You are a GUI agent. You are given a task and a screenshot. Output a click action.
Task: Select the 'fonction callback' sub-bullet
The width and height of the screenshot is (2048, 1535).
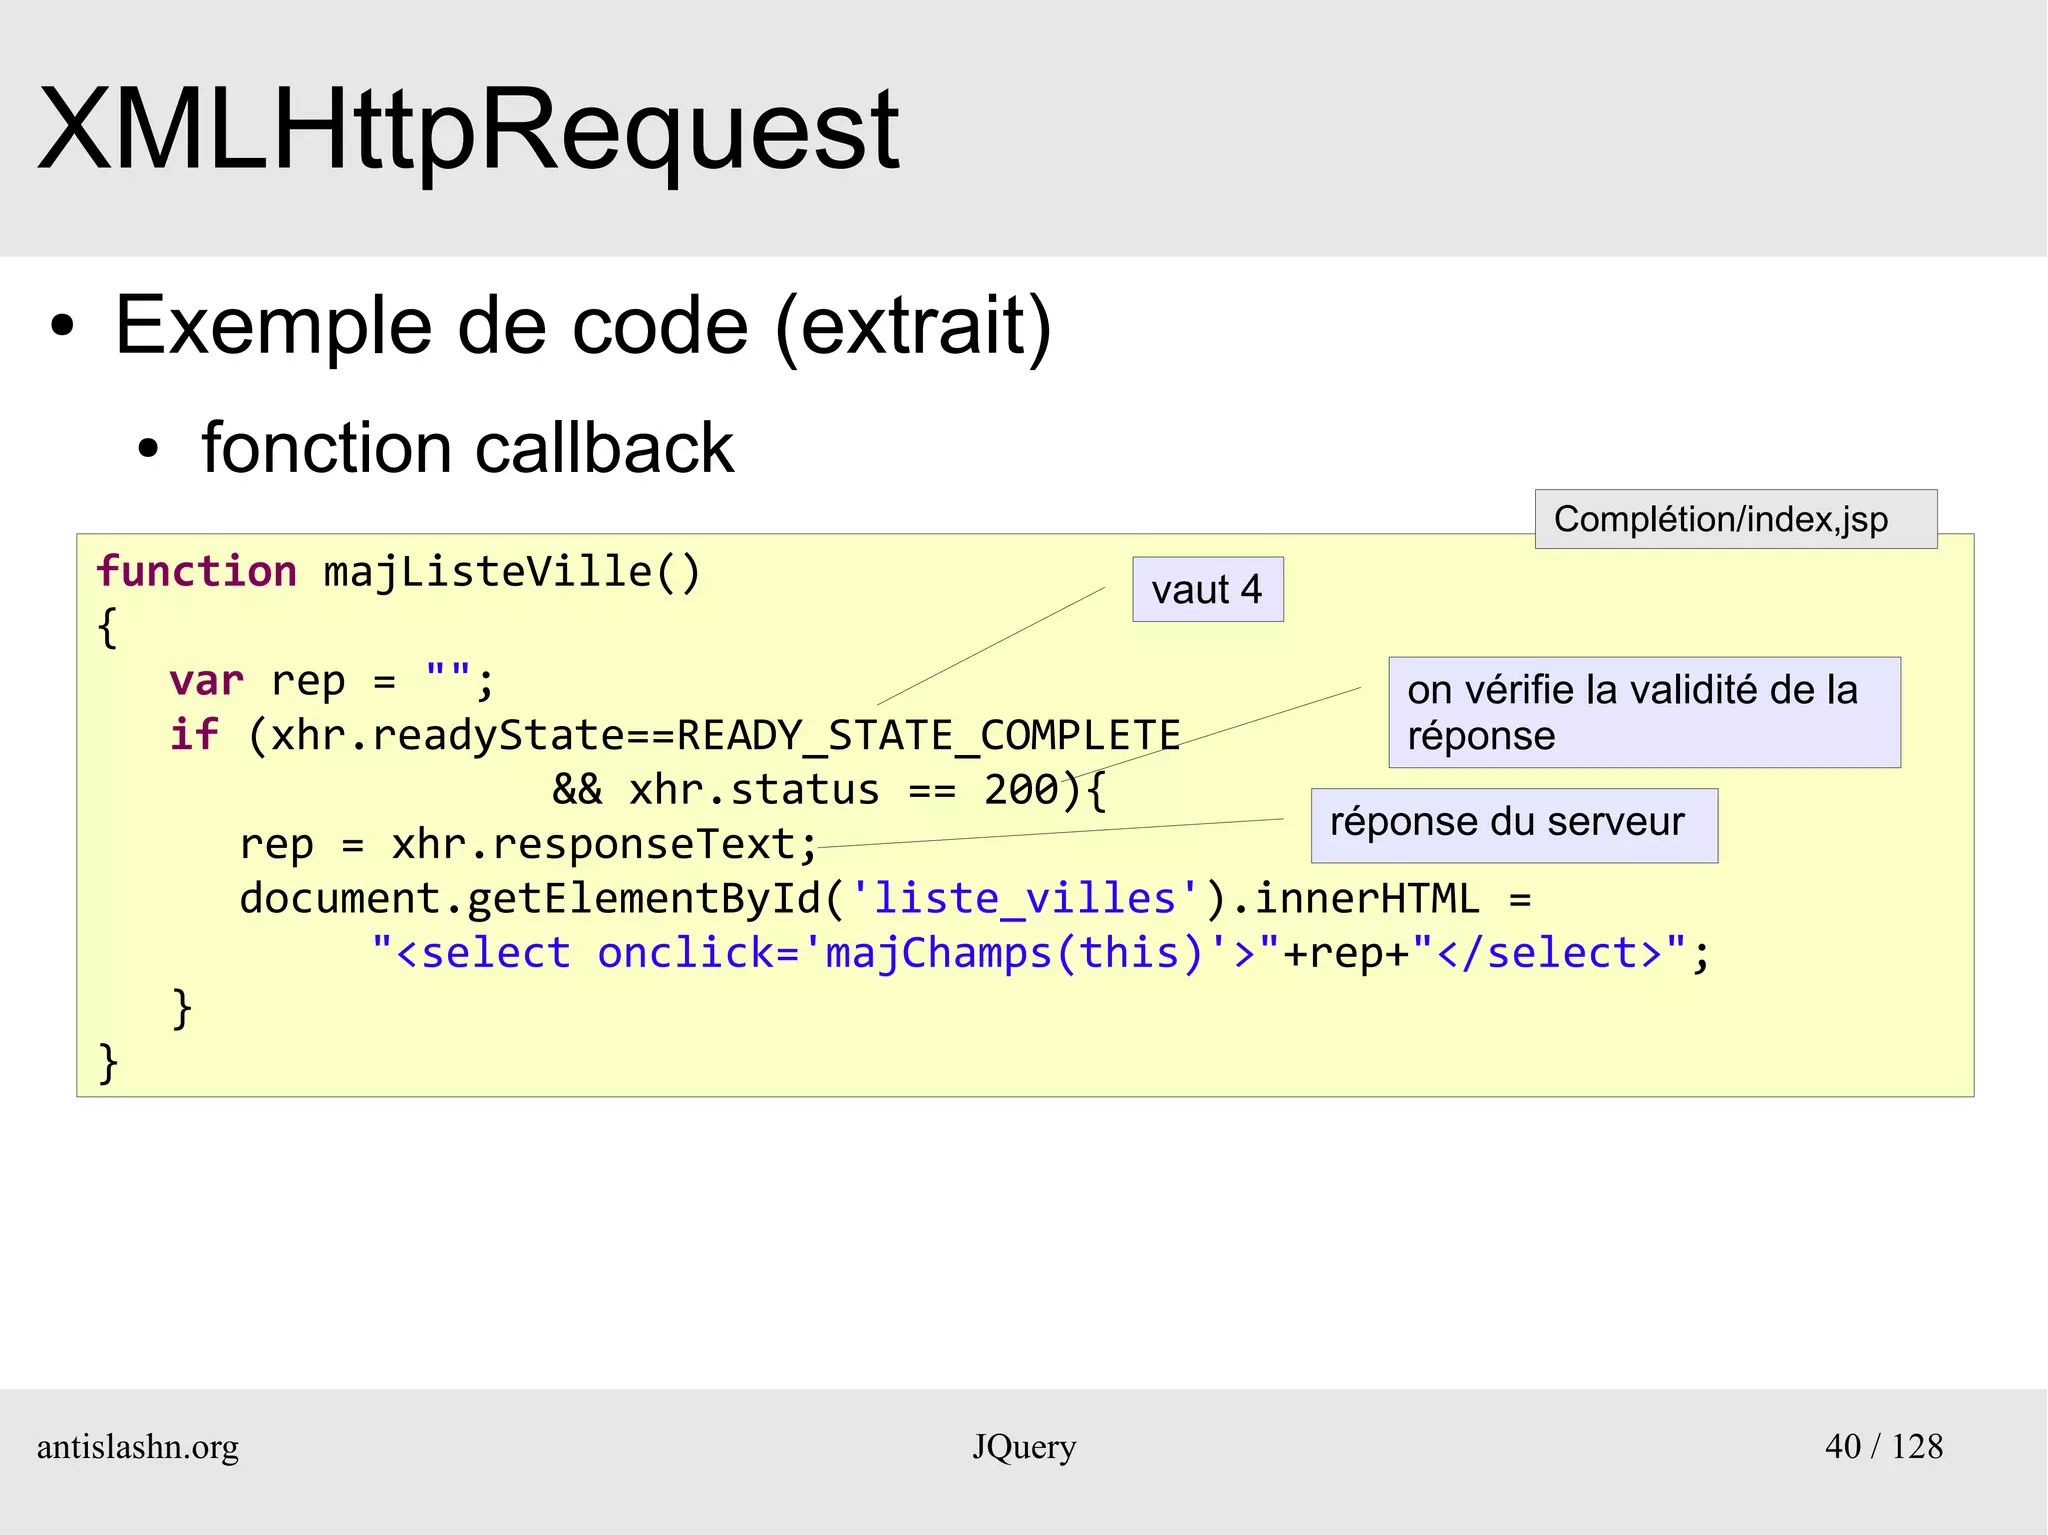467,447
